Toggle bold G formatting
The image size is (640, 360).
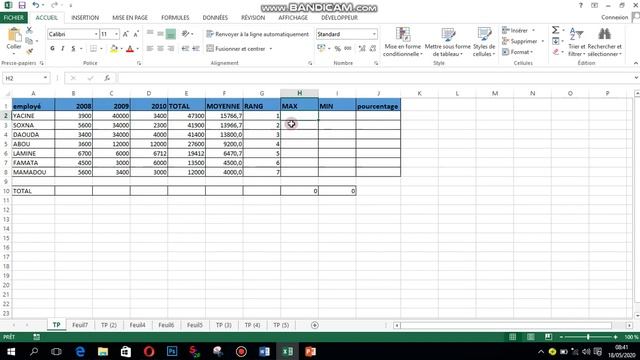[52, 49]
